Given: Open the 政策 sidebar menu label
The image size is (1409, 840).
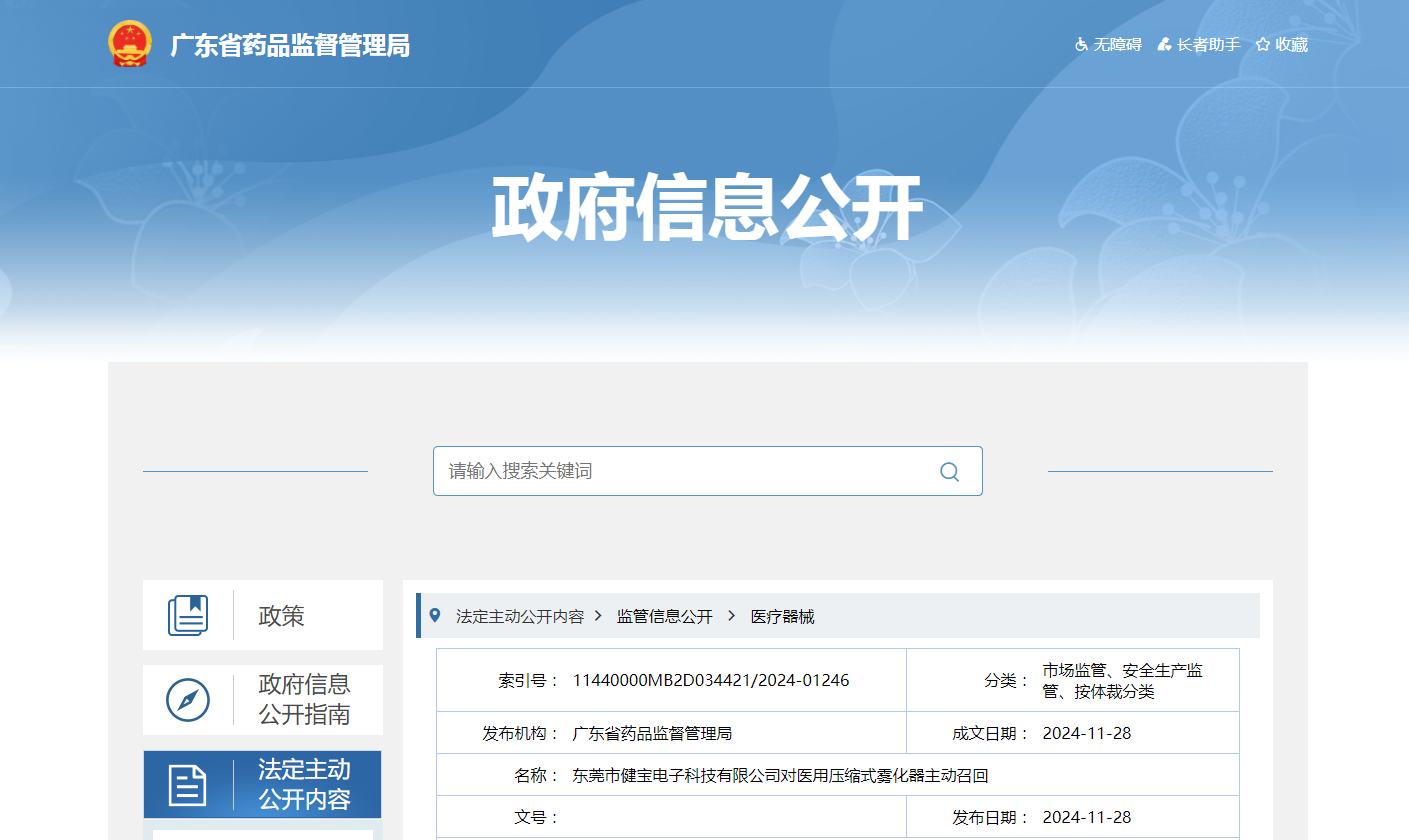Looking at the screenshot, I should pos(281,616).
